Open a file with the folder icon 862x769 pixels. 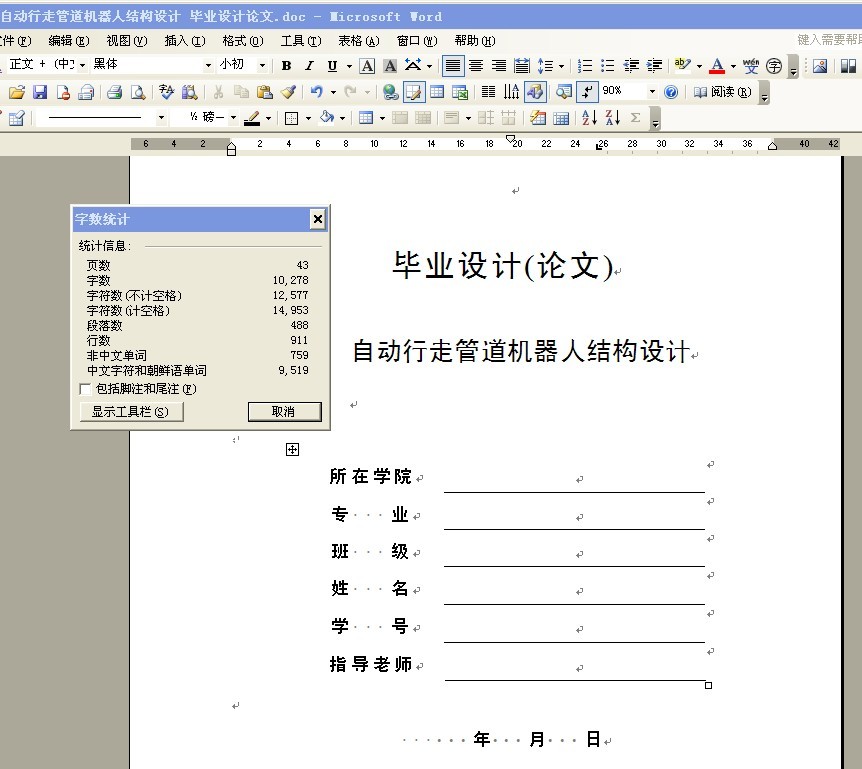[17, 92]
